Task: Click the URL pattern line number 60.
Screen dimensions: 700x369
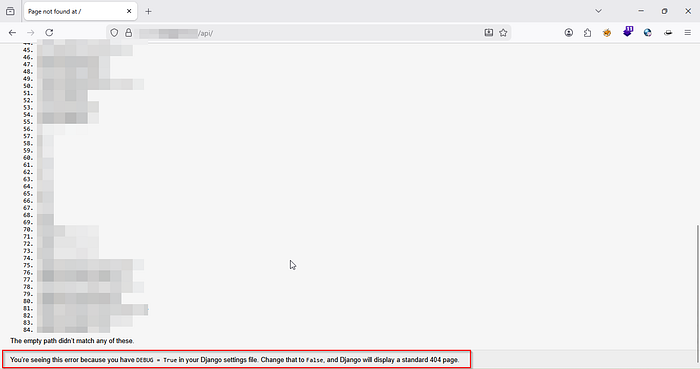Action: [28, 158]
